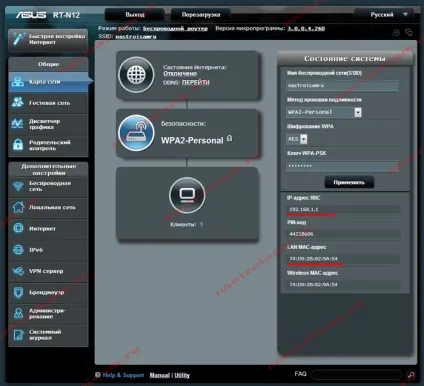The height and width of the screenshot is (386, 424).
Task: Click the wireless router icon on map
Action: [x=136, y=133]
